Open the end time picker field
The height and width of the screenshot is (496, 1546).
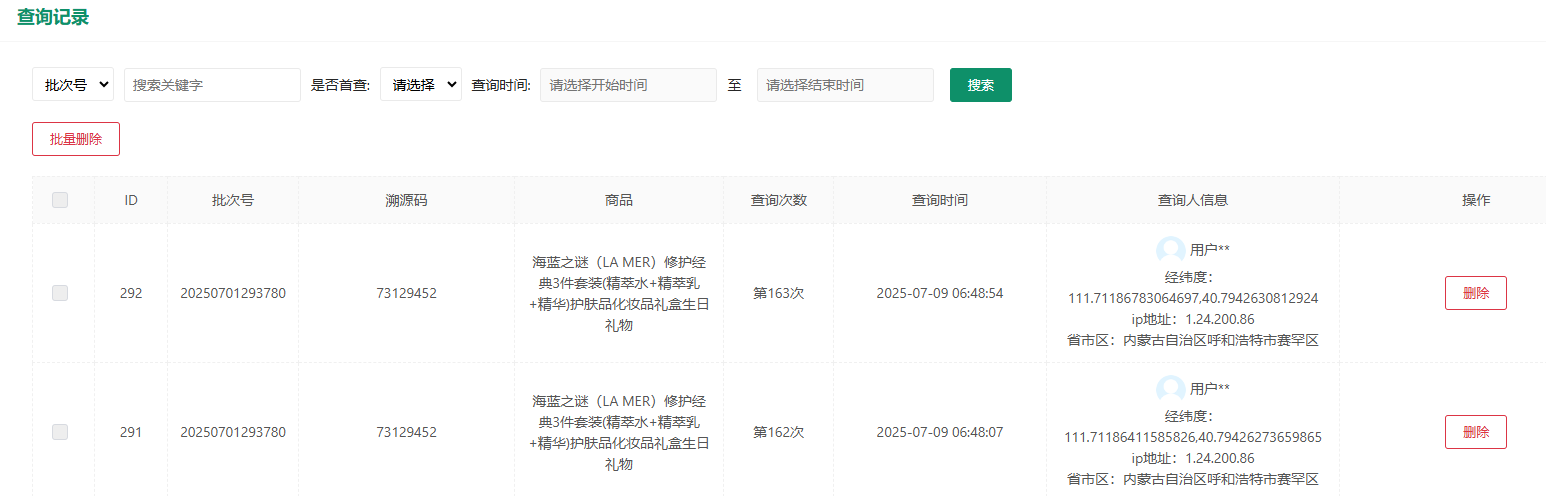pos(845,85)
